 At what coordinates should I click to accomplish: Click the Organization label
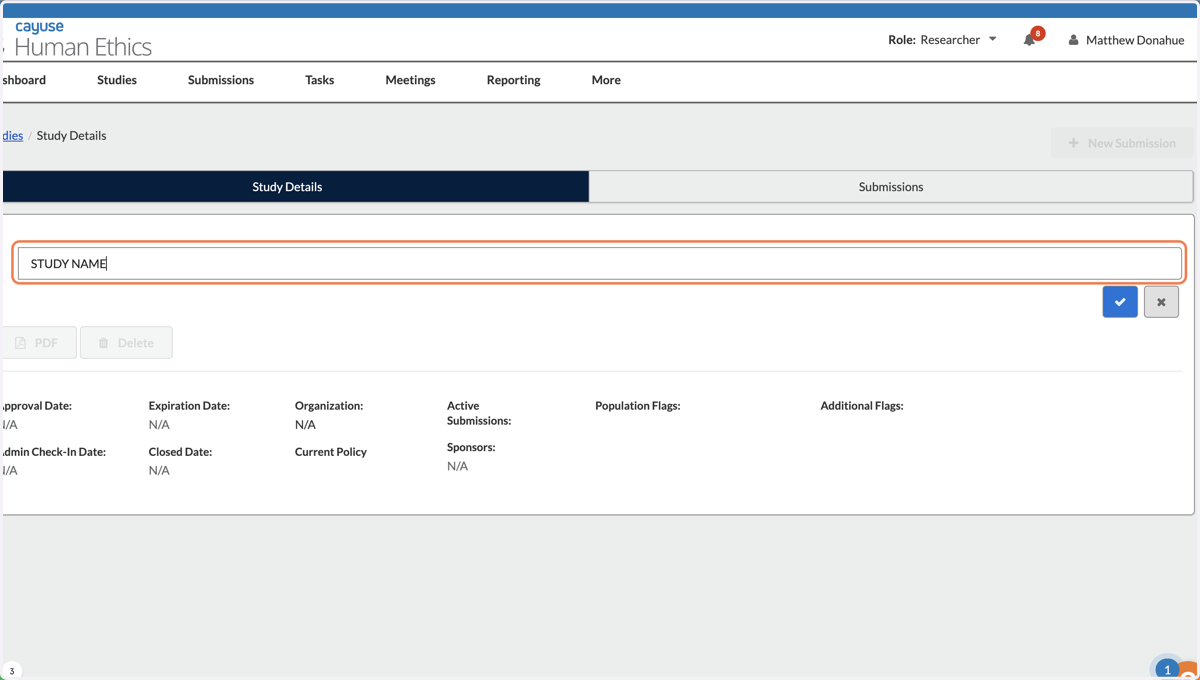pos(329,406)
